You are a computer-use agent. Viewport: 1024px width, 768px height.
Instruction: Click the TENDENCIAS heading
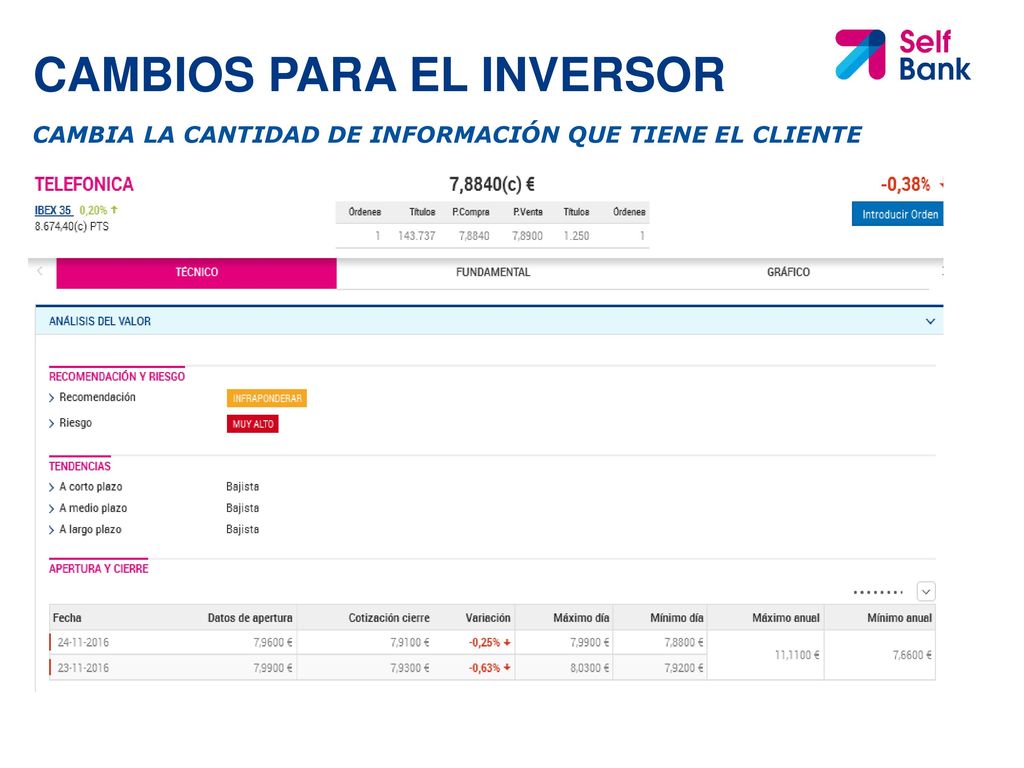80,466
